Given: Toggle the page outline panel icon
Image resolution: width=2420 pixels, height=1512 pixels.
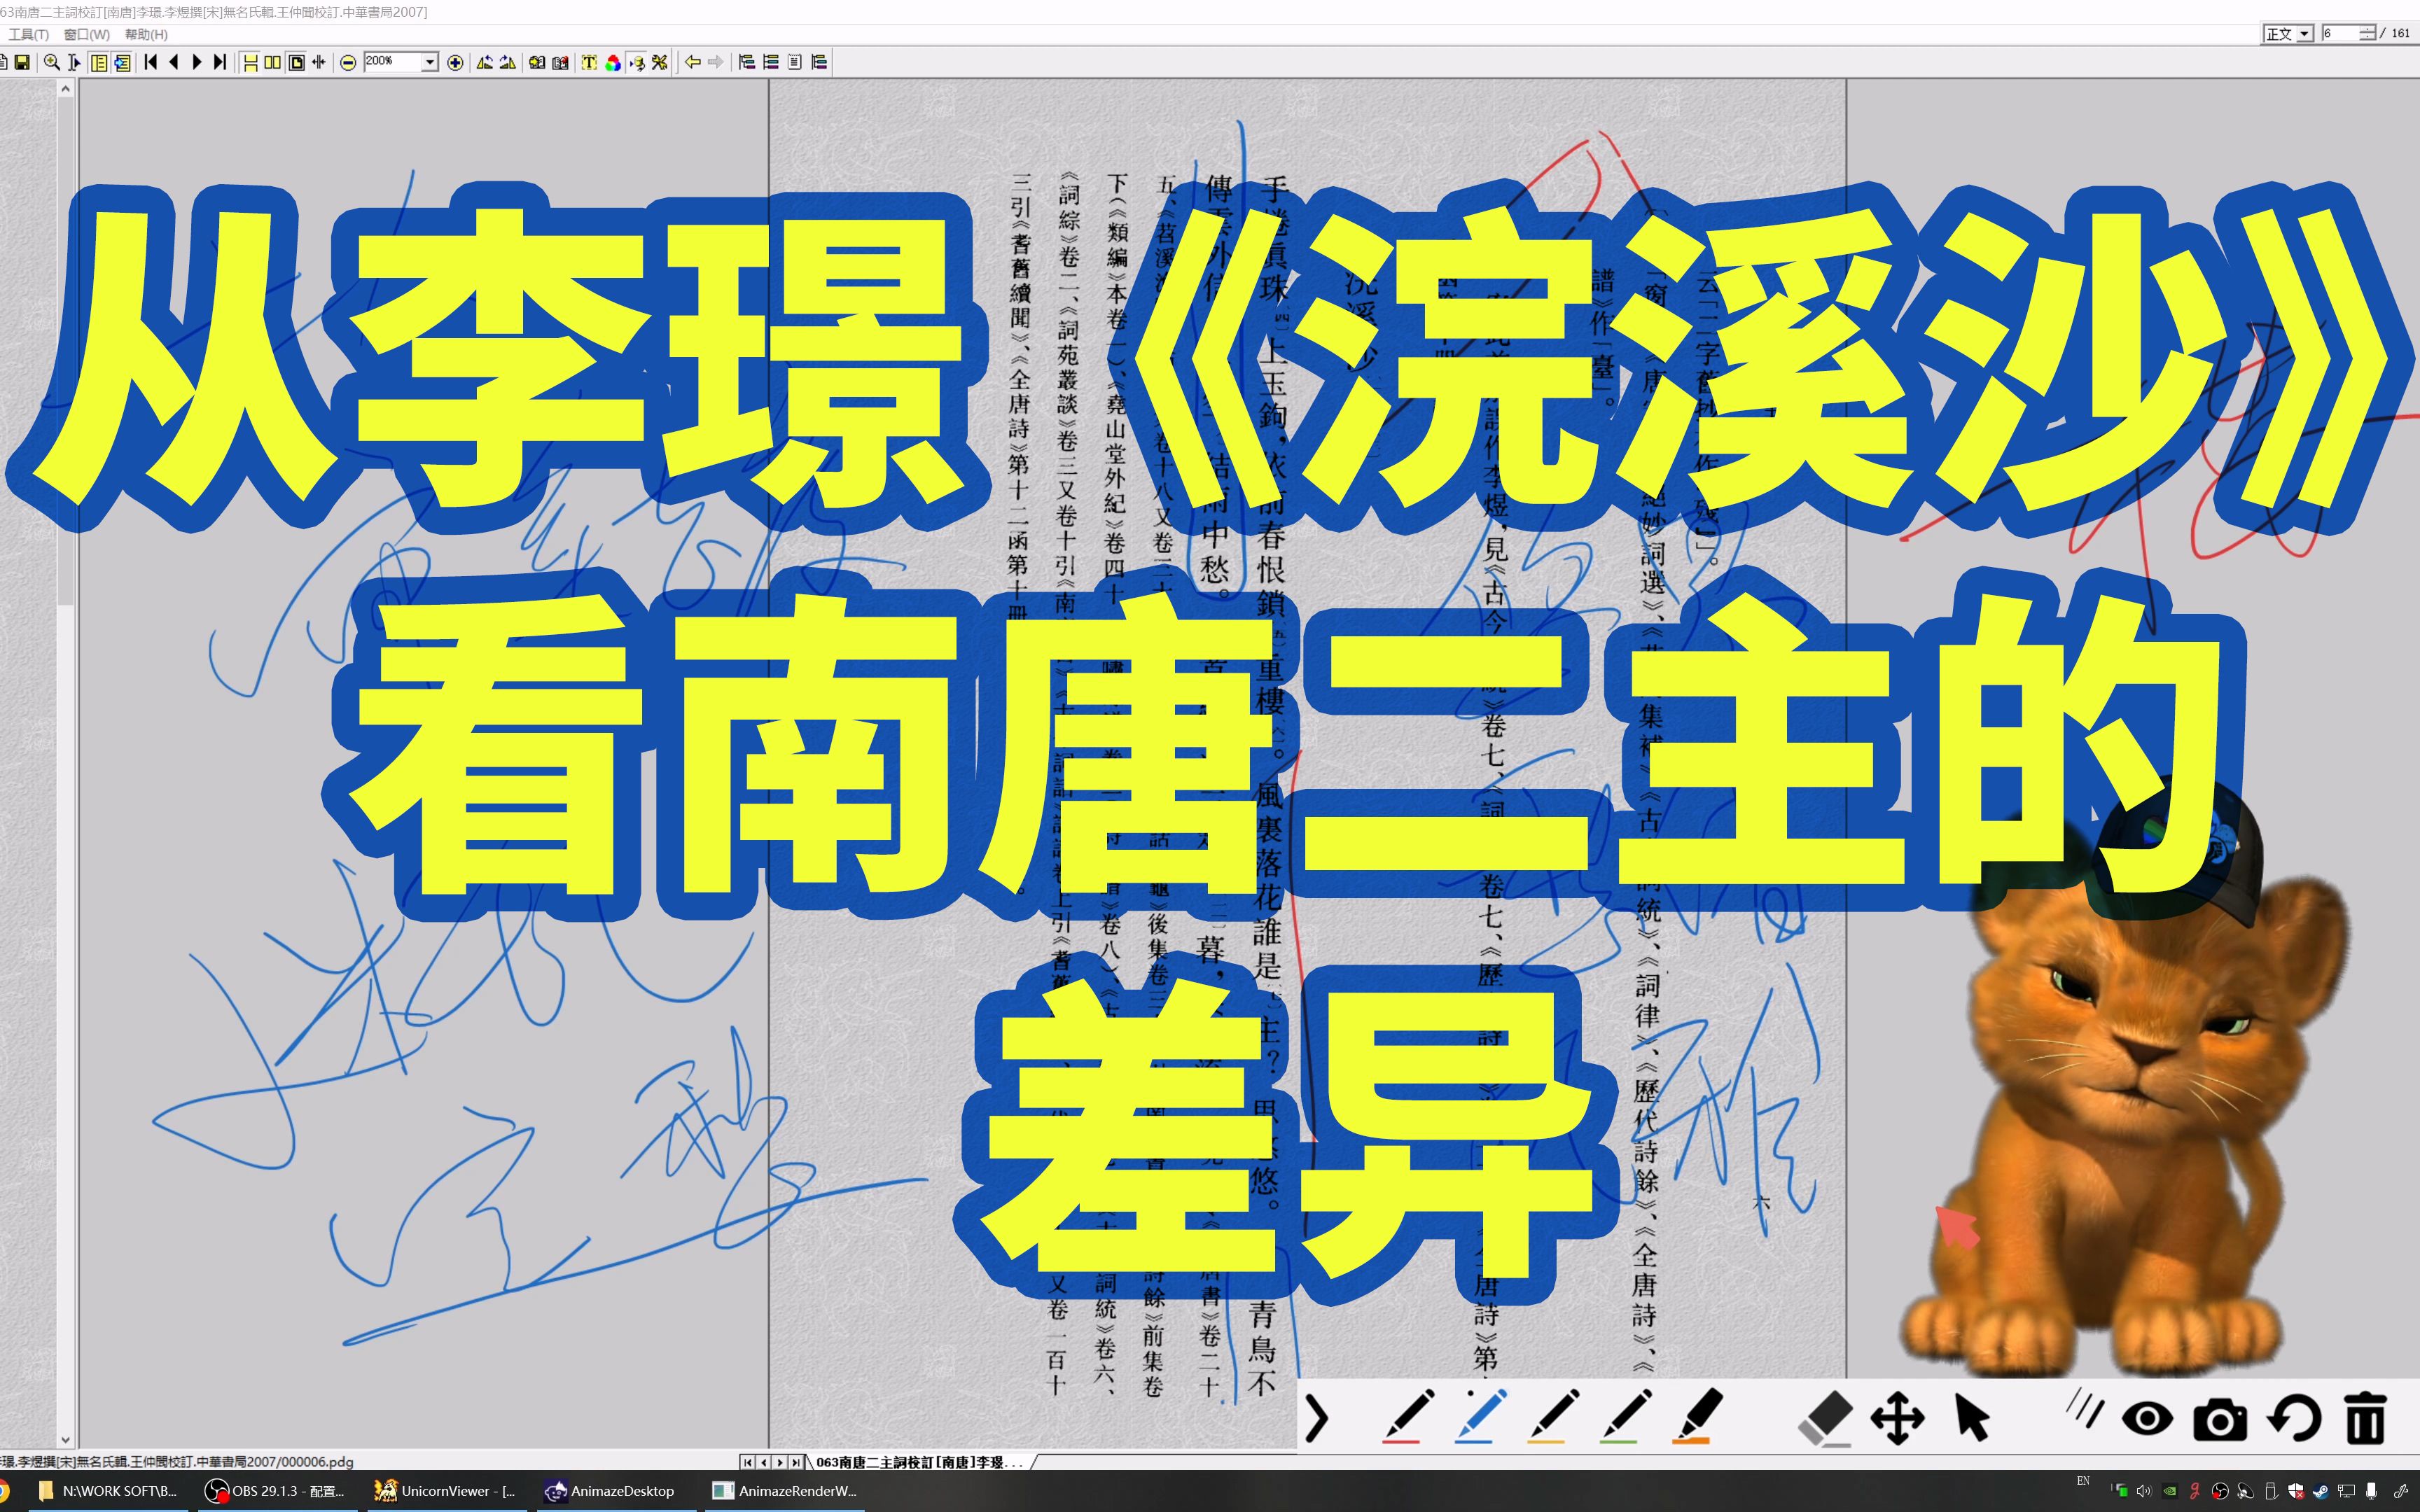Looking at the screenshot, I should tap(99, 62).
